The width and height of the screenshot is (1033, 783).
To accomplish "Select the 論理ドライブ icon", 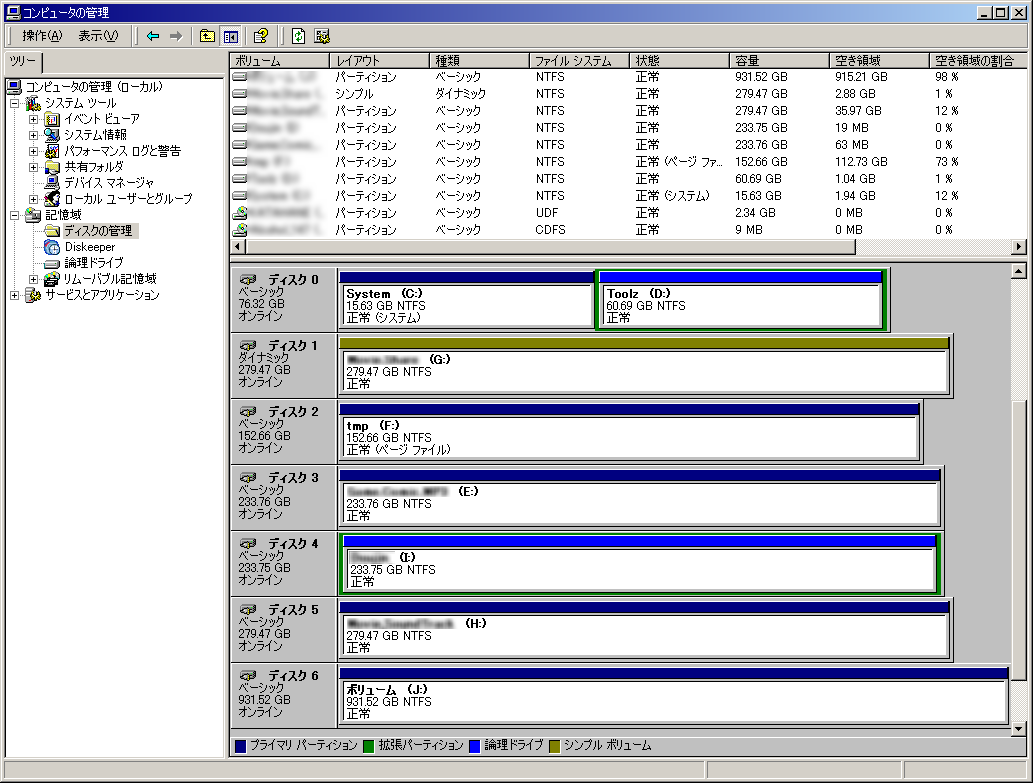I will (52, 263).
